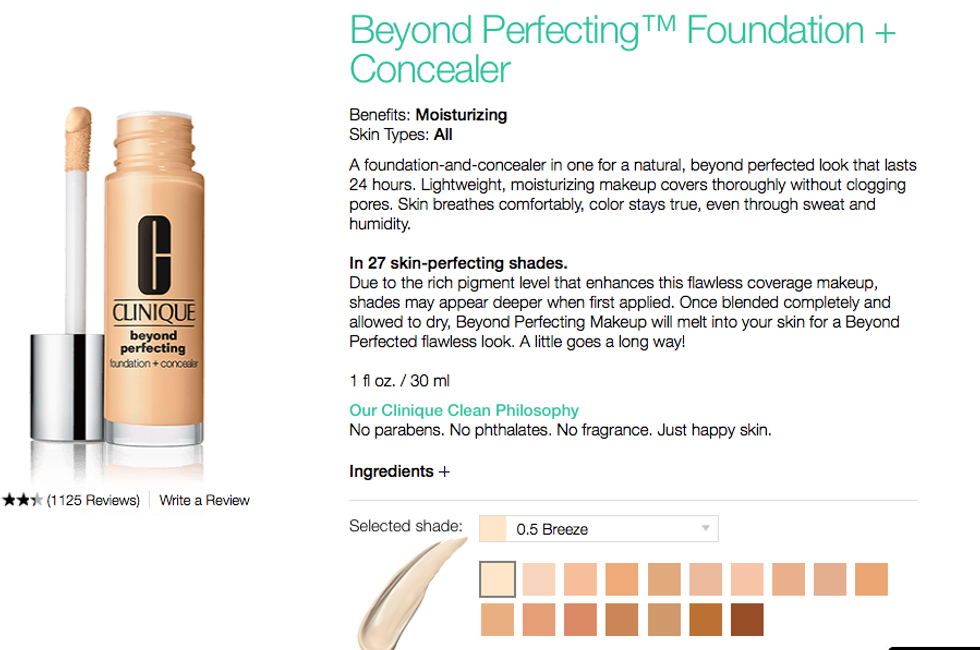Screen dimensions: 980x650
Task: Choose the sixth swatch in the bottom row
Action: pos(705,620)
